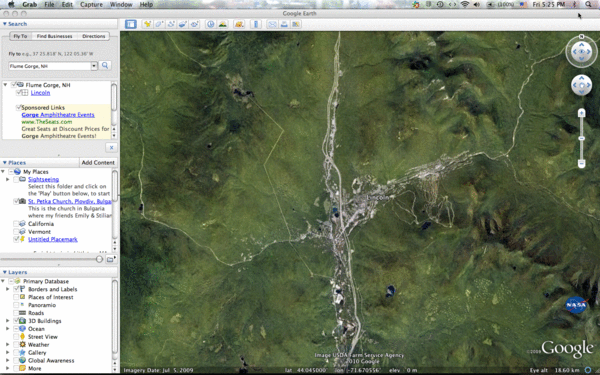
Task: Select the Add Path tool
Action: (x=171, y=24)
